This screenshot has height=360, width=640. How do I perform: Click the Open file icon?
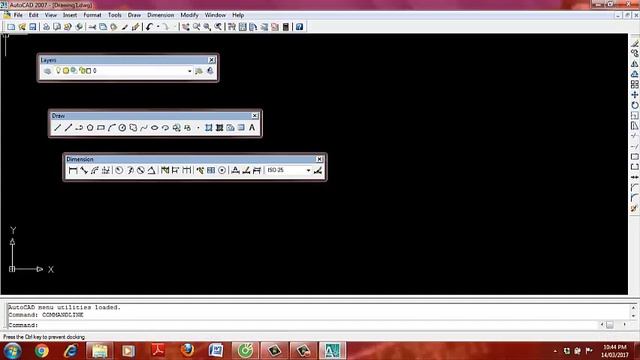coord(22,27)
